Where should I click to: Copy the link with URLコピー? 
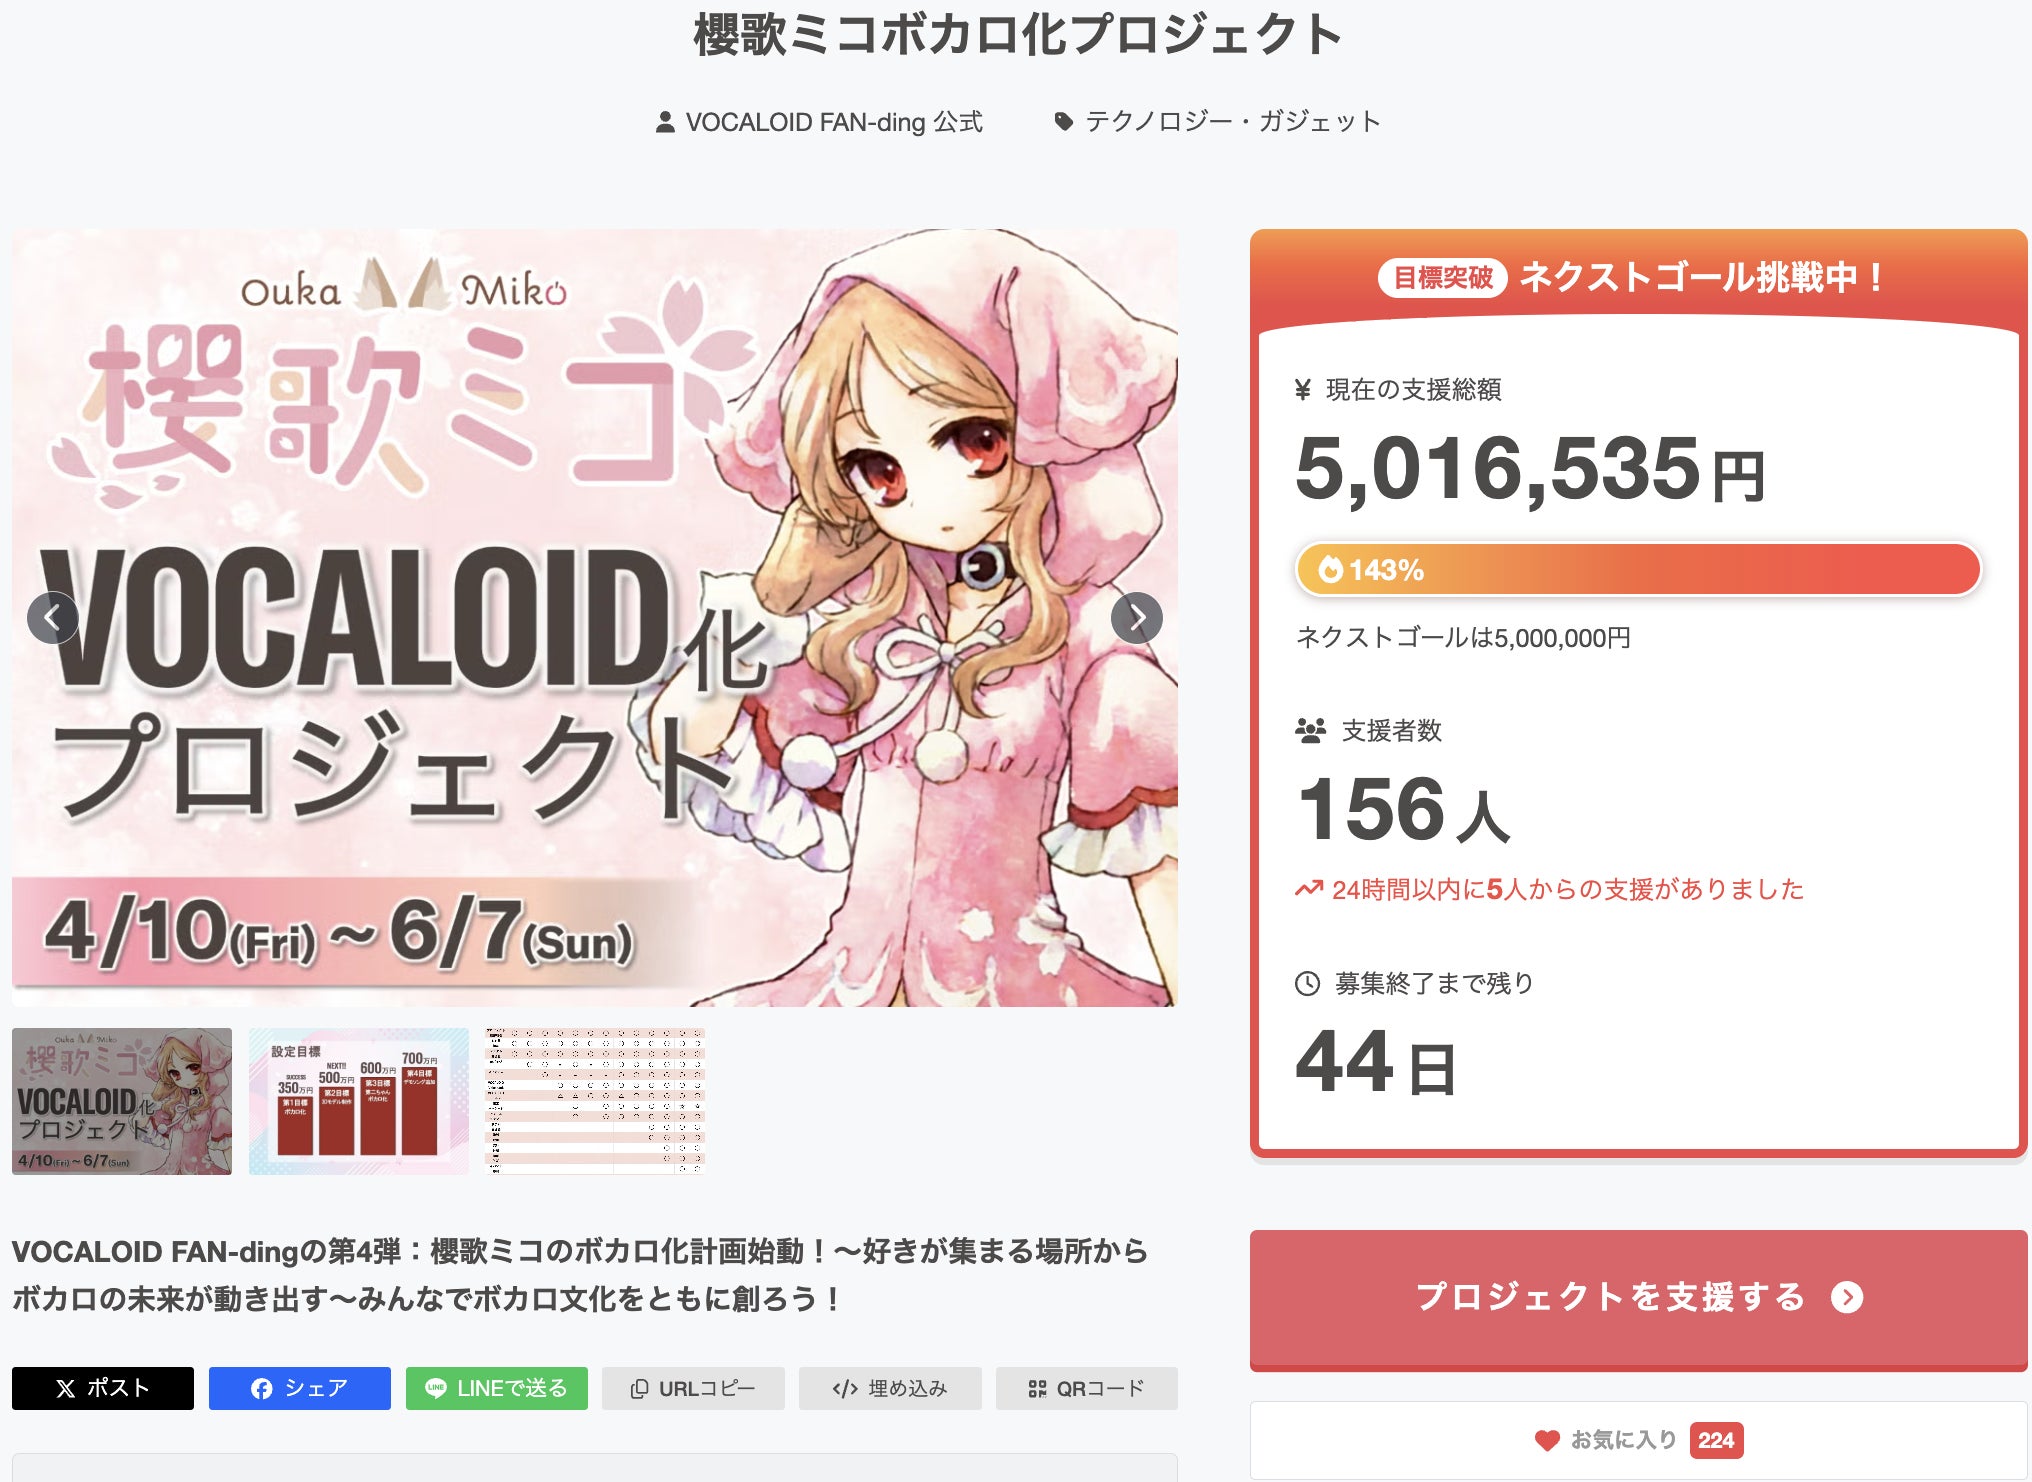(x=693, y=1388)
